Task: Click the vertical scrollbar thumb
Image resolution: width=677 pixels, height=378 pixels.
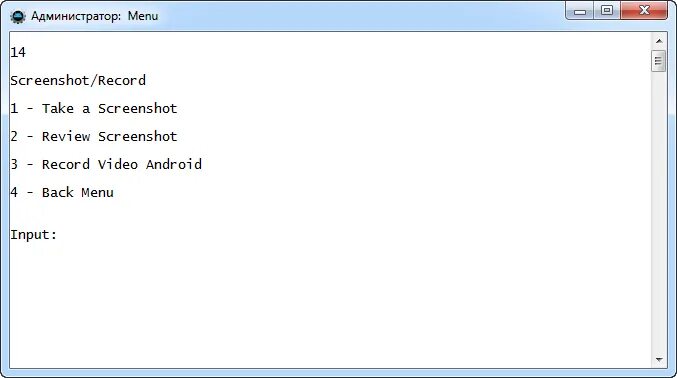Action: pyautogui.click(x=658, y=61)
